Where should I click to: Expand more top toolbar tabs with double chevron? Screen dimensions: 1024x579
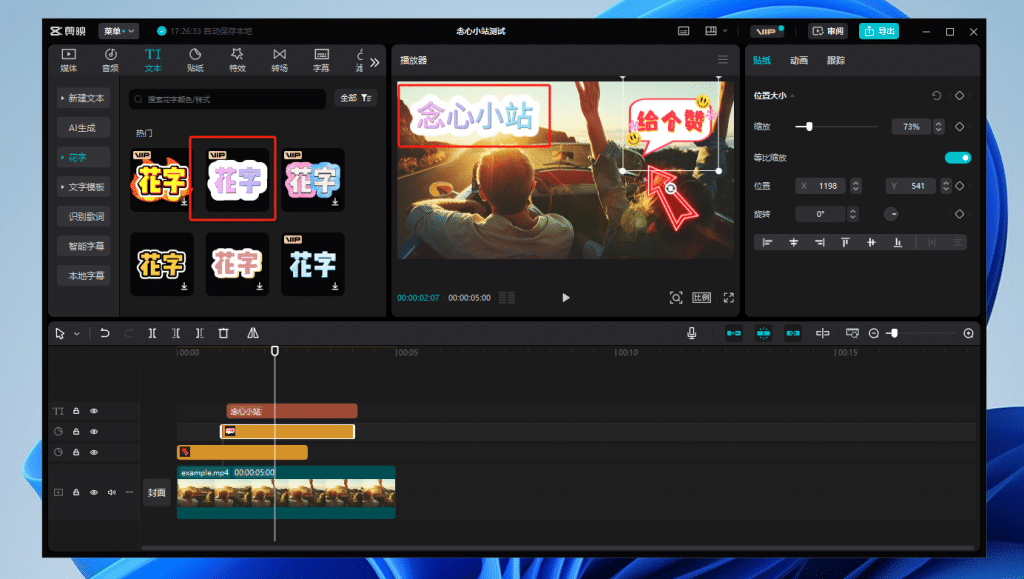375,63
